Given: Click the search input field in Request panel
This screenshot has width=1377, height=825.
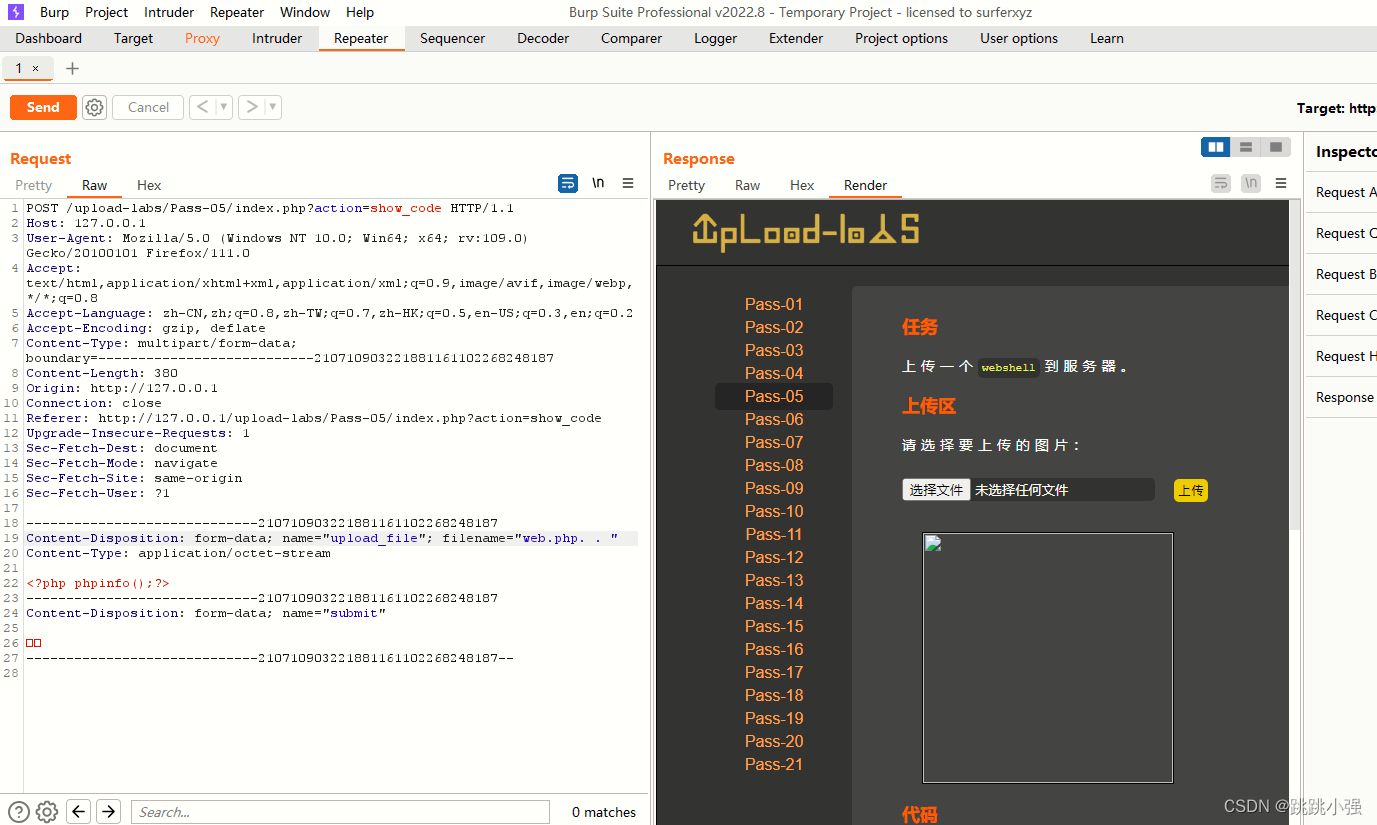Looking at the screenshot, I should point(340,812).
